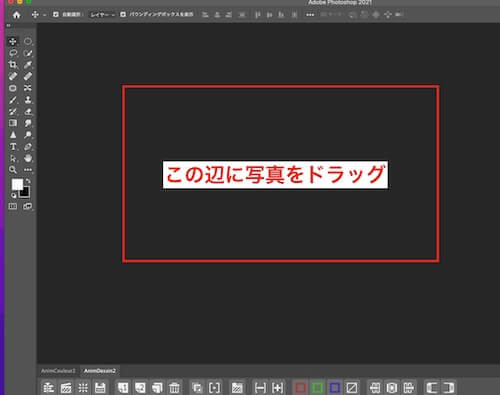The height and width of the screenshot is (395, 500).
Task: Click the grid dots icon in AnimDessin2 panel
Action: 83,388
